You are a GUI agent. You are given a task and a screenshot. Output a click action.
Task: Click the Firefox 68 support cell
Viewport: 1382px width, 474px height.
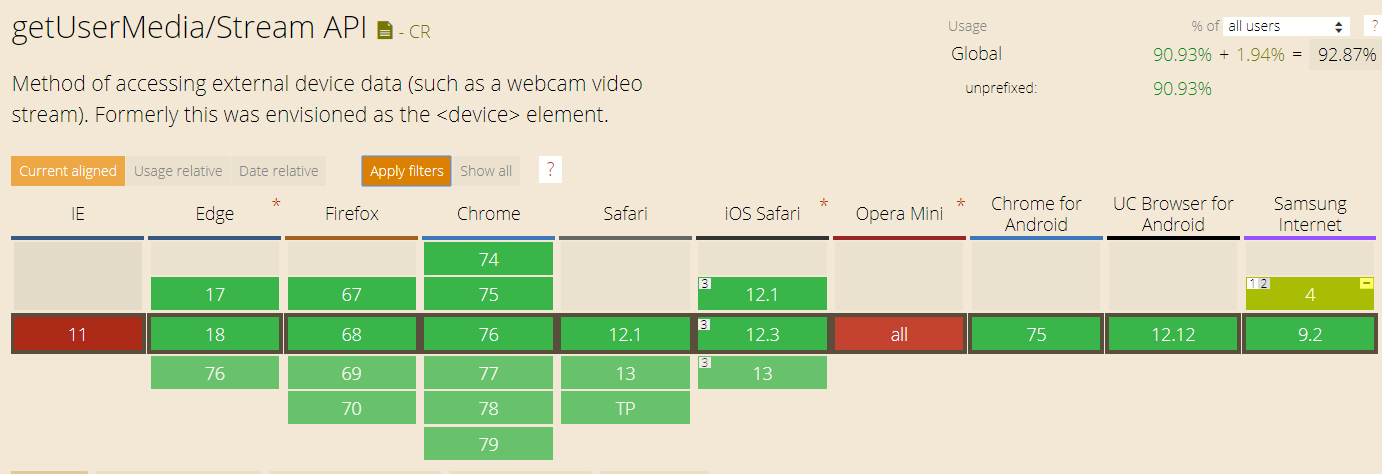[352, 334]
